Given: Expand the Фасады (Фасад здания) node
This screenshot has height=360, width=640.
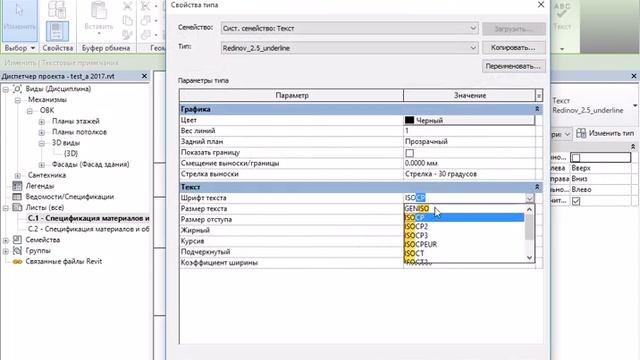Looking at the screenshot, I should pos(42,164).
